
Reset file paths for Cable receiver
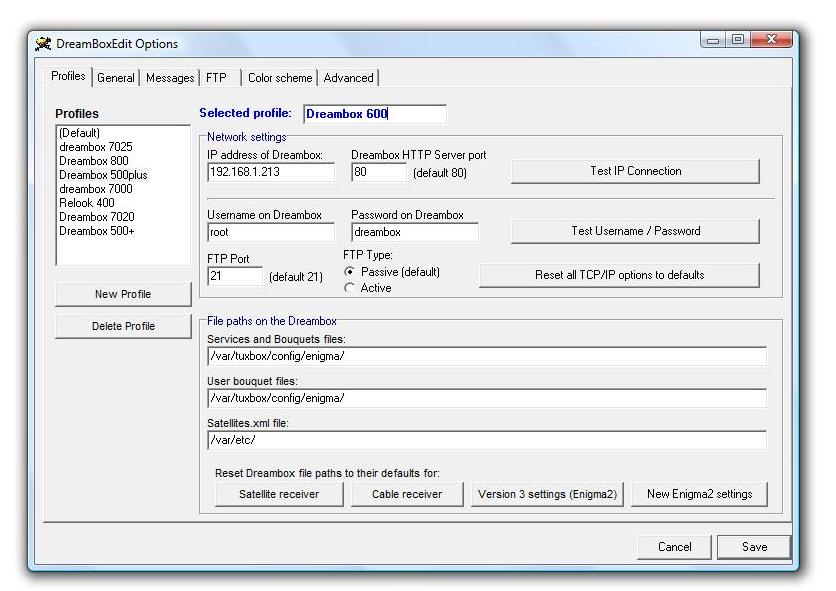[407, 494]
